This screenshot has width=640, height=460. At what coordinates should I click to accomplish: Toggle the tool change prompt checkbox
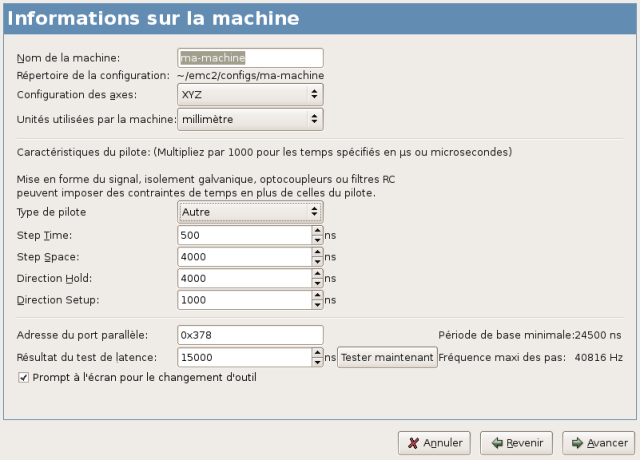(x=24, y=377)
